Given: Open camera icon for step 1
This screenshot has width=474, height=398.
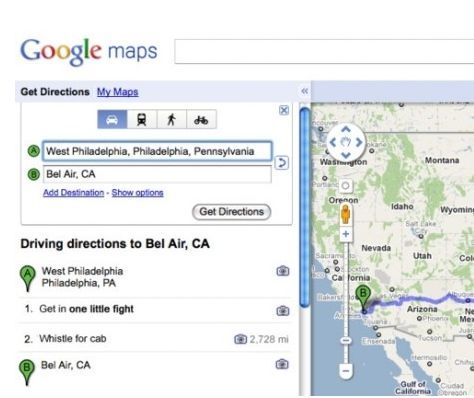Looking at the screenshot, I should (x=283, y=311).
